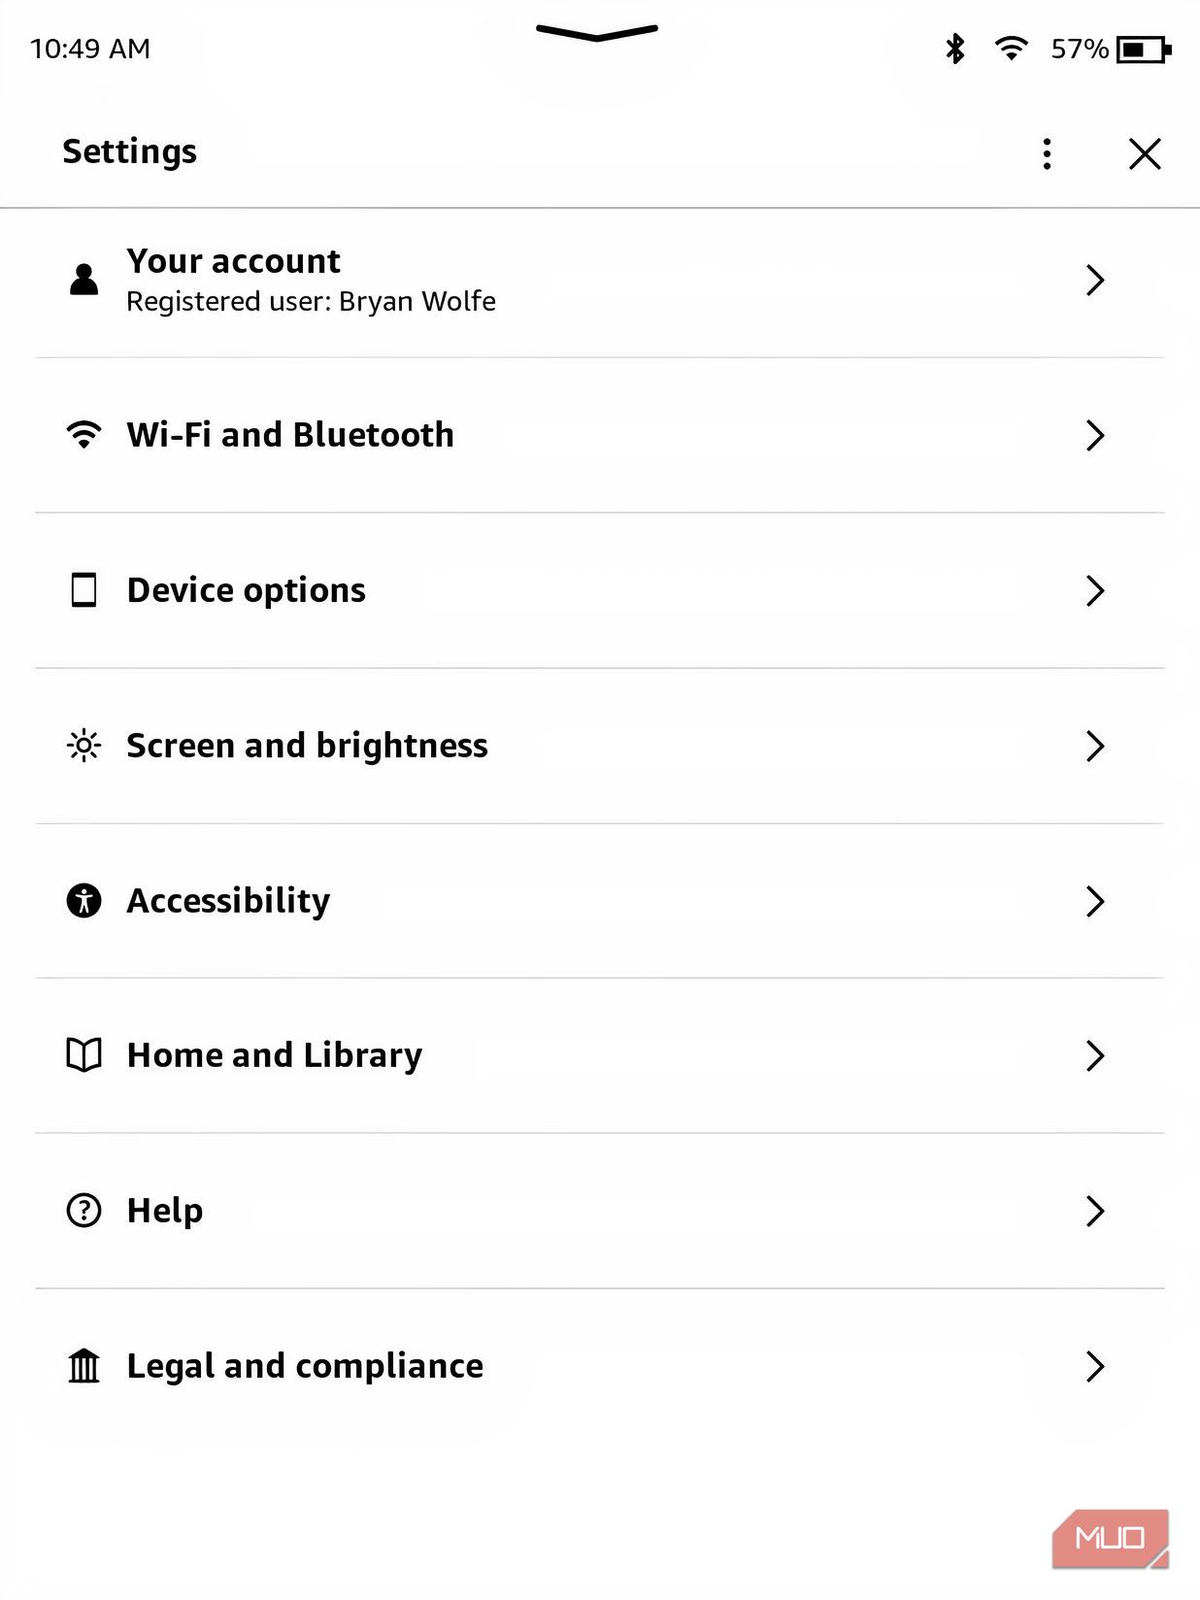Click the question mark Help icon

click(x=84, y=1211)
